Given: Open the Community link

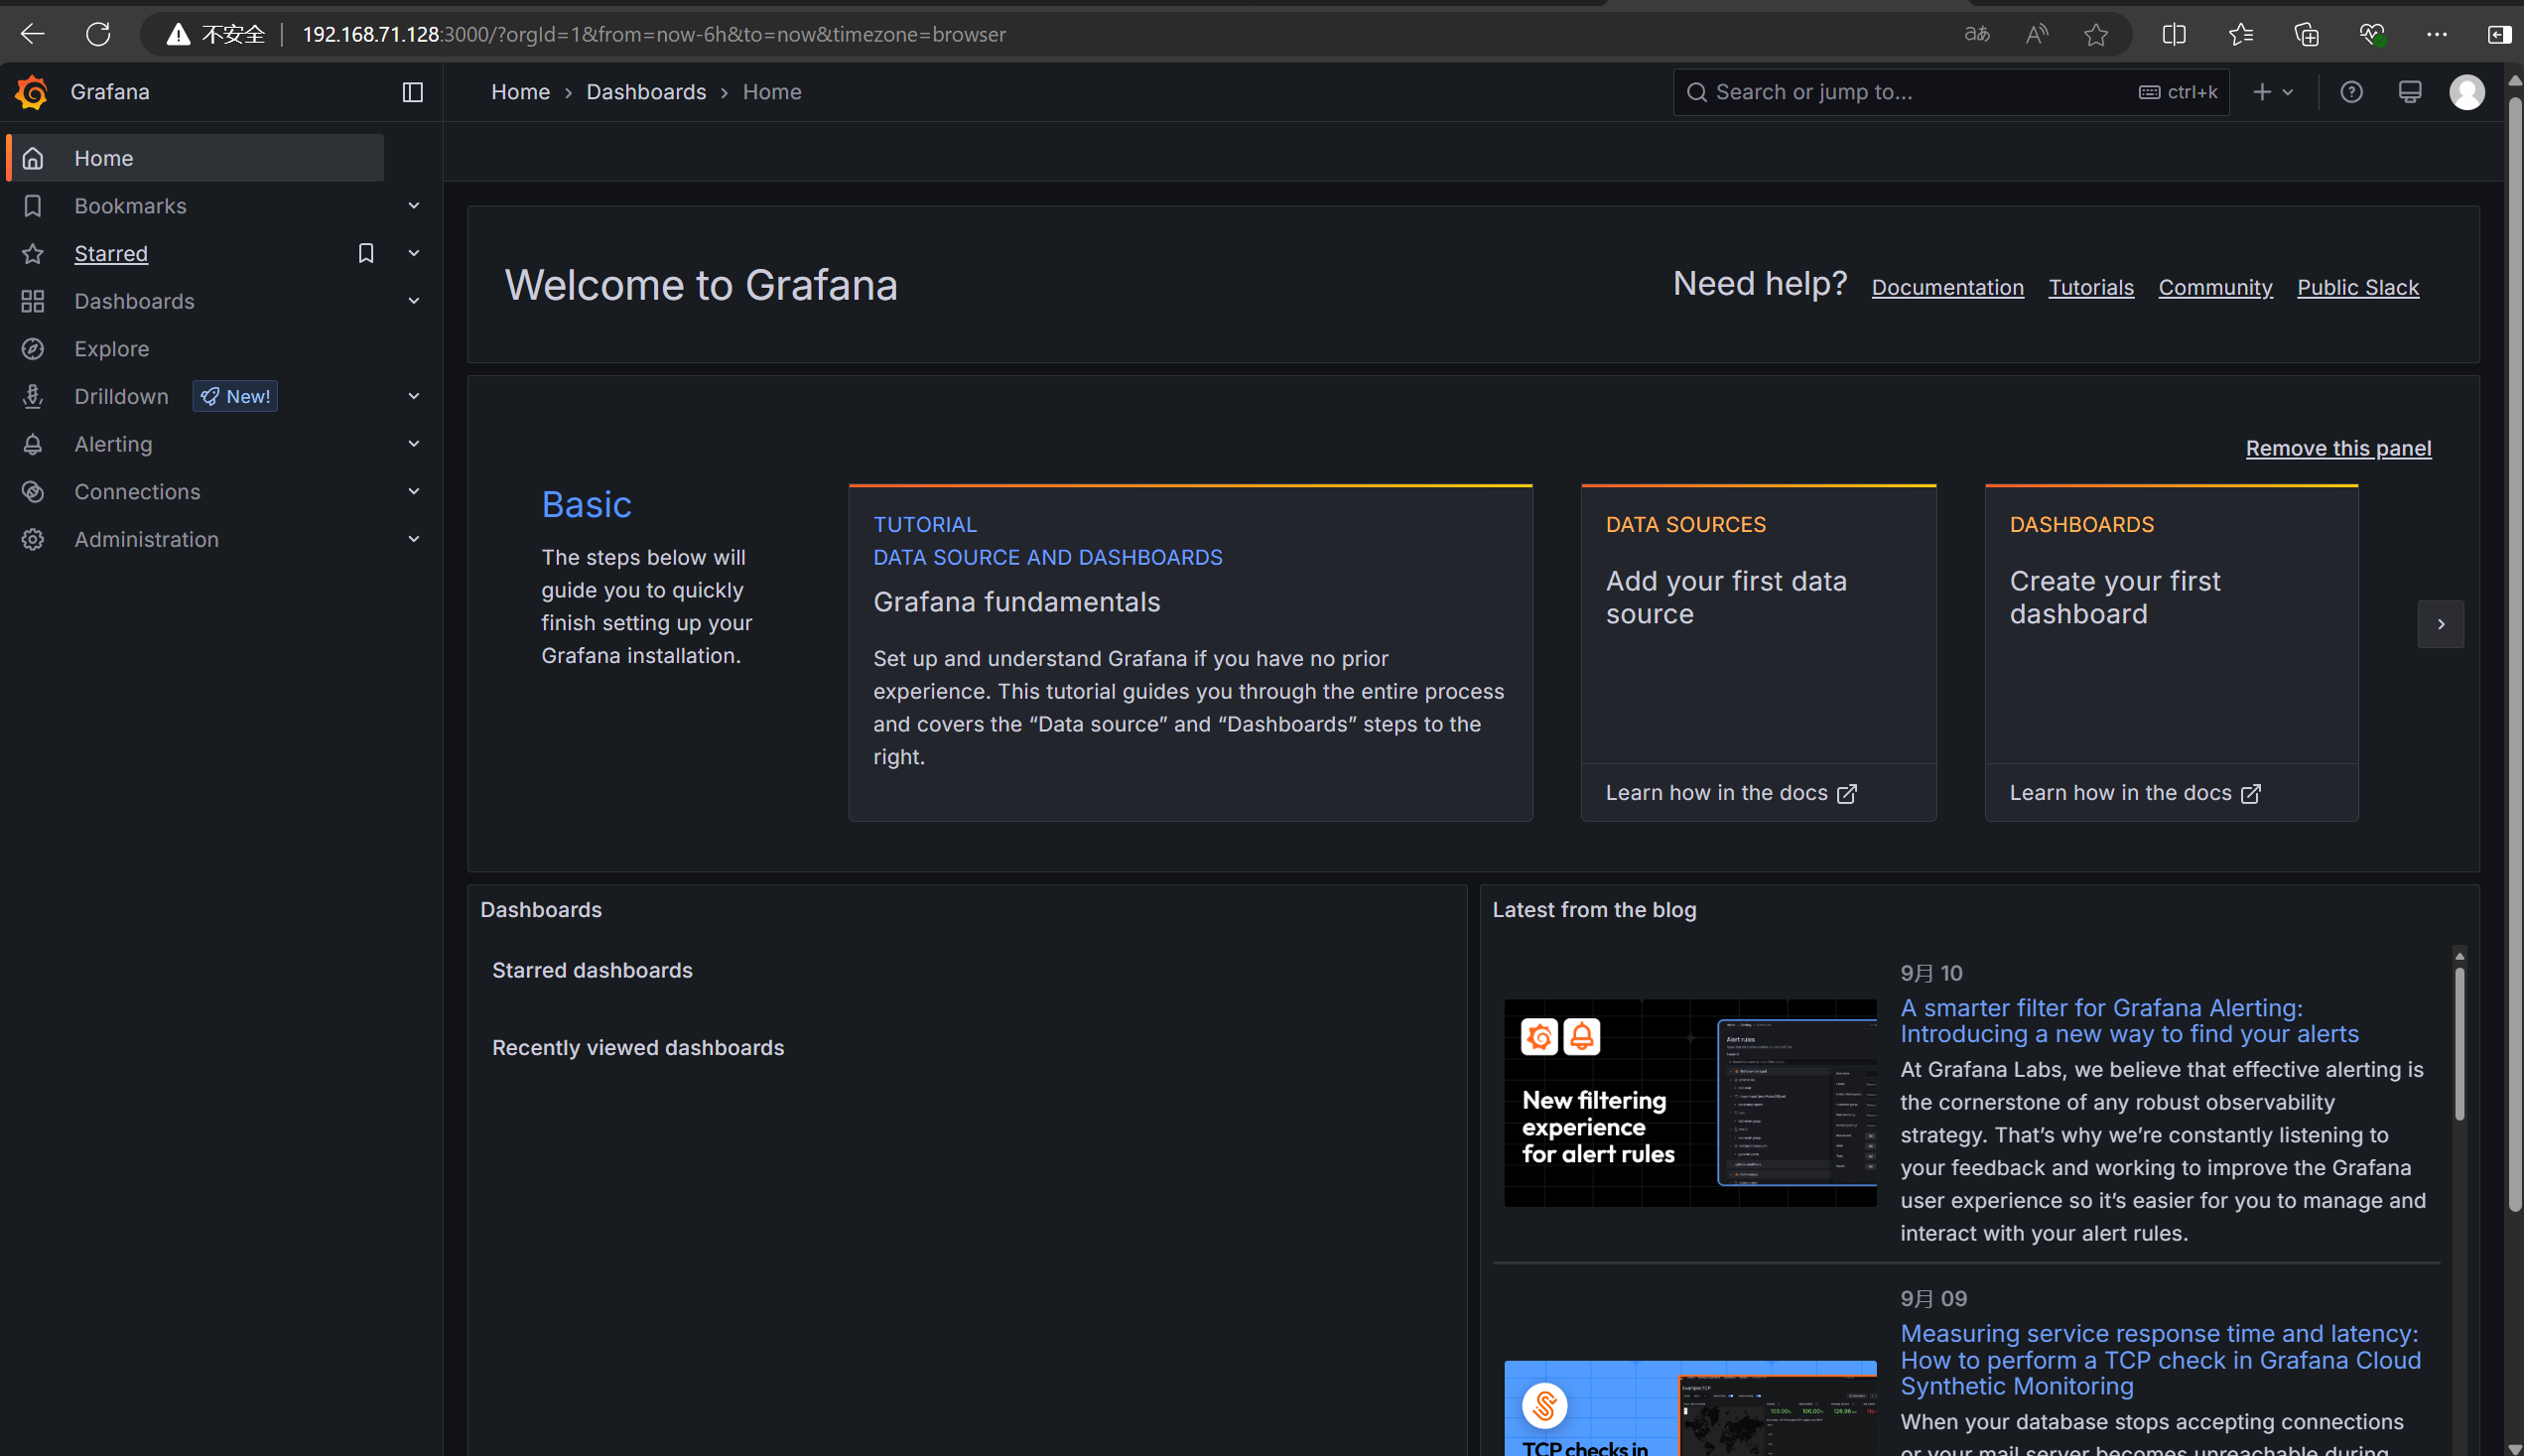Looking at the screenshot, I should [x=2215, y=288].
